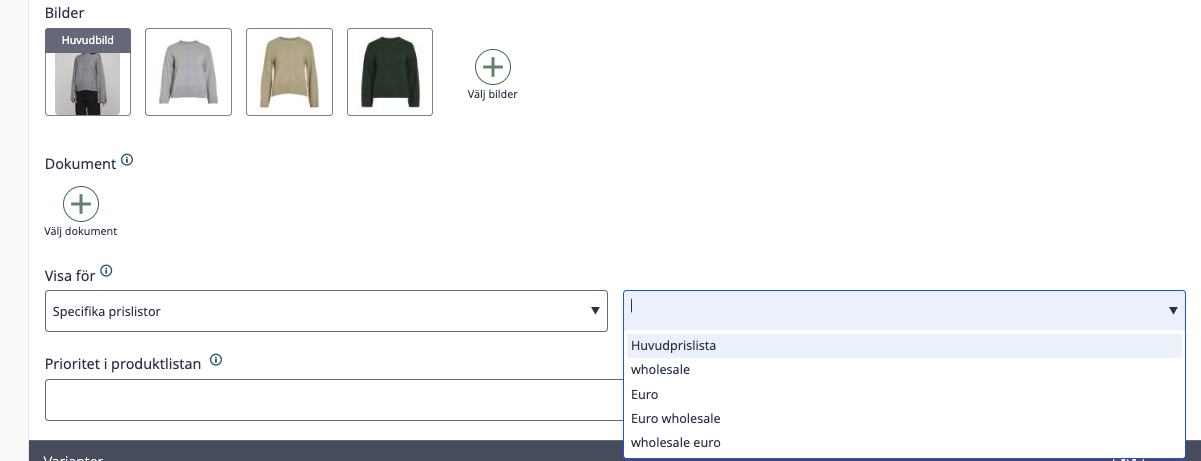Click the Välj dokument label
Image resolution: width=1201 pixels, height=461 pixels.
pyautogui.click(x=81, y=231)
